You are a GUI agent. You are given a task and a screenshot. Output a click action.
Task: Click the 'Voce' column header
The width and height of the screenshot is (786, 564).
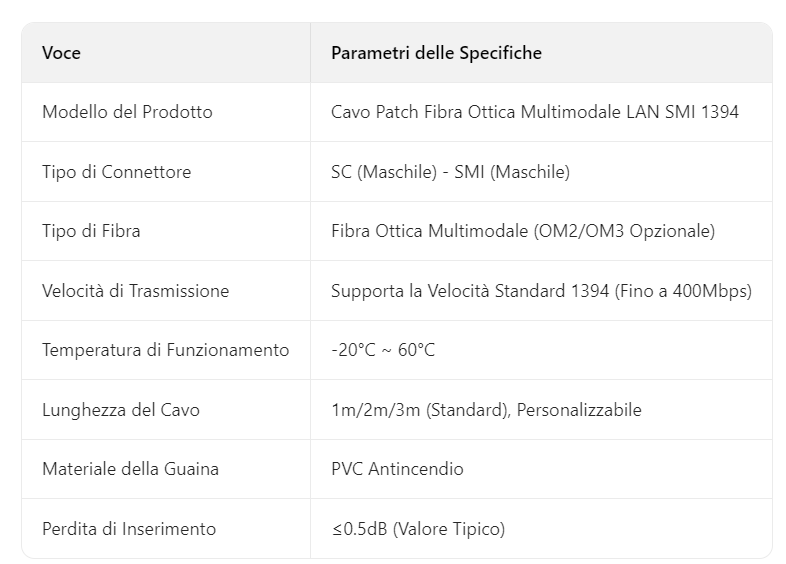click(x=61, y=53)
